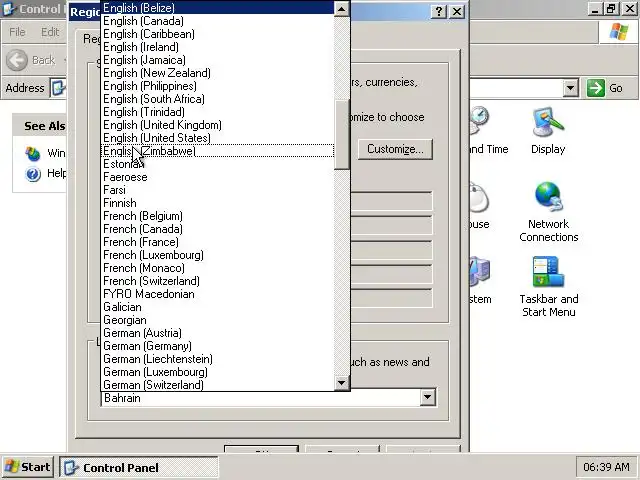The image size is (640, 480).
Task: Pick Farsi from the language list
Action: (x=217, y=190)
